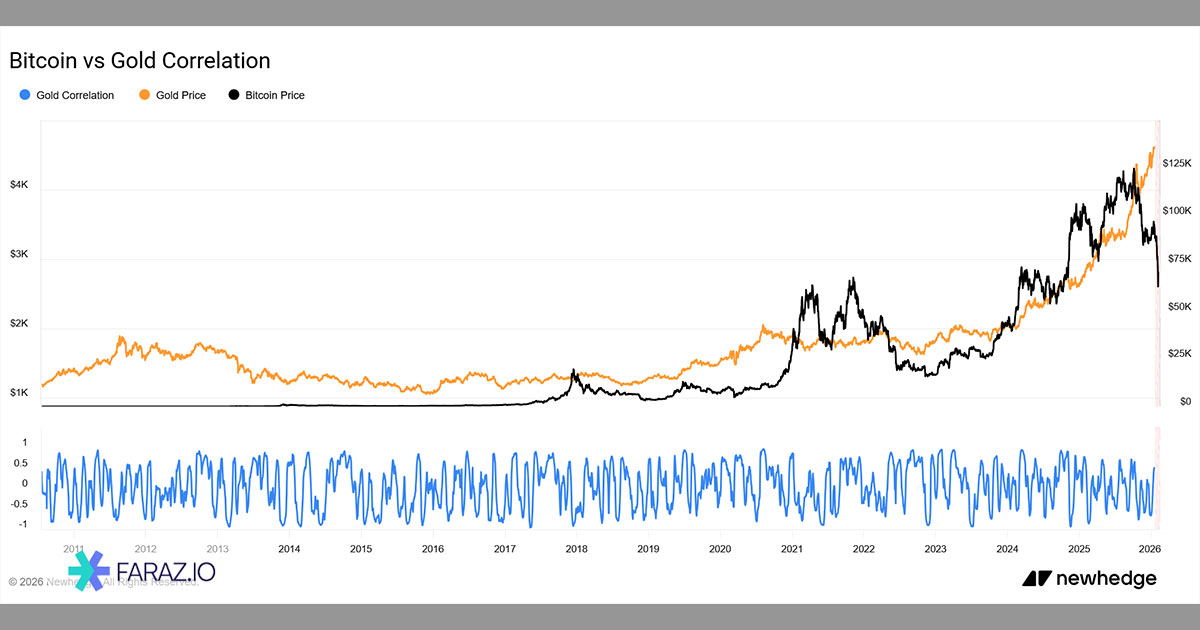Toggle the Gold Correlation series label
Image resolution: width=1200 pixels, height=630 pixels.
coord(75,95)
